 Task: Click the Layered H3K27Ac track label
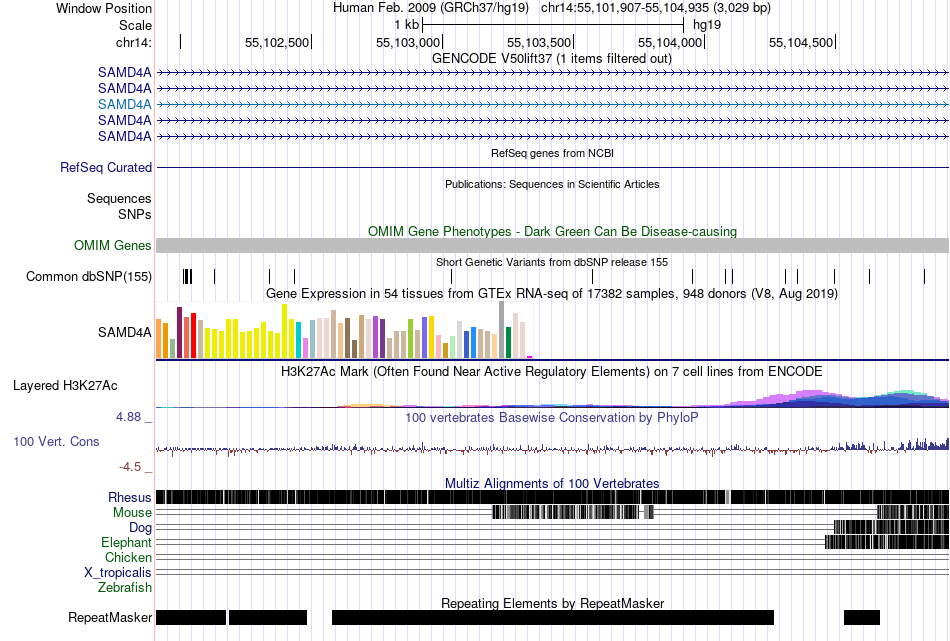pos(65,385)
